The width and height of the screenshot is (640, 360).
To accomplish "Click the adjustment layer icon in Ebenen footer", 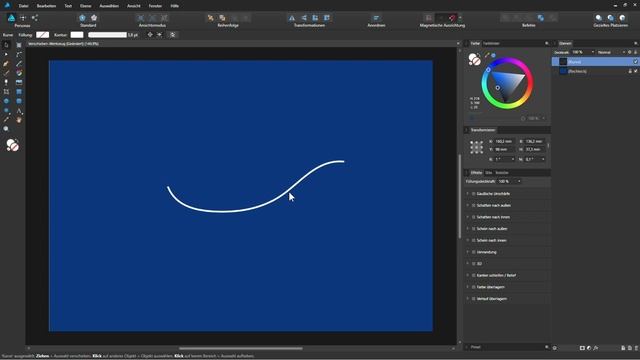I will click(x=589, y=348).
